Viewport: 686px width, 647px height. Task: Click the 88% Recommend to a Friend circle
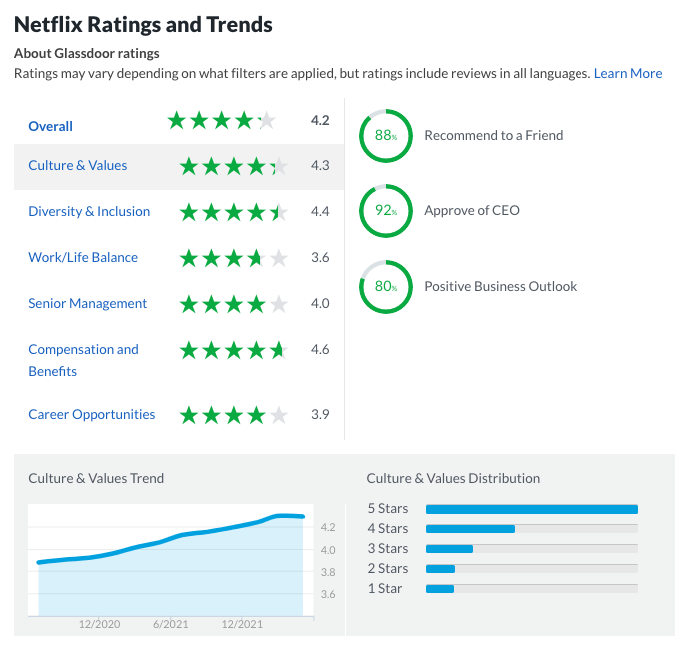tap(386, 136)
